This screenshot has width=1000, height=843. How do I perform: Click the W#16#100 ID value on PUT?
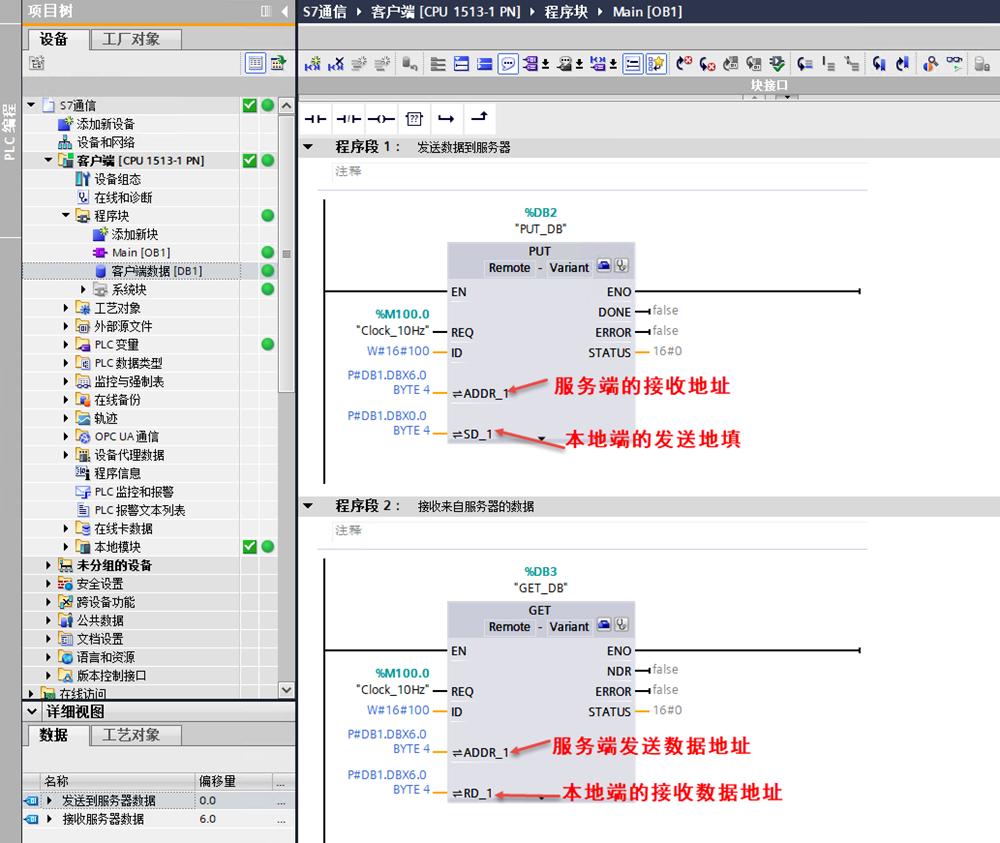click(x=398, y=352)
